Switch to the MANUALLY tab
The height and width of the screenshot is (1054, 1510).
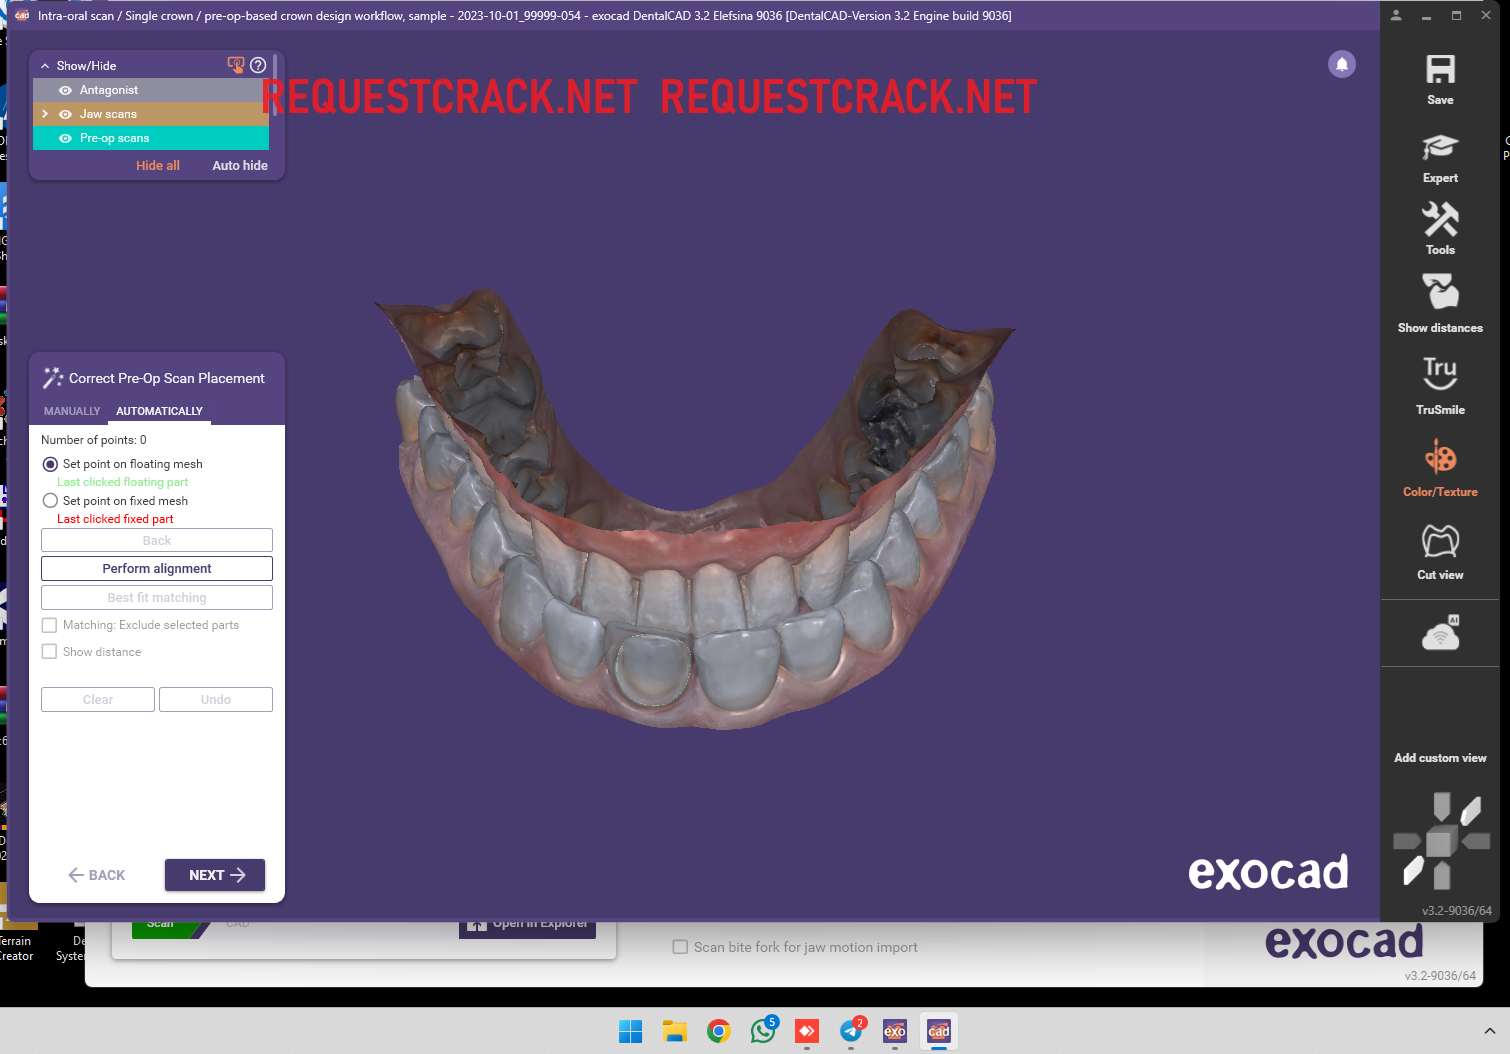pyautogui.click(x=71, y=411)
